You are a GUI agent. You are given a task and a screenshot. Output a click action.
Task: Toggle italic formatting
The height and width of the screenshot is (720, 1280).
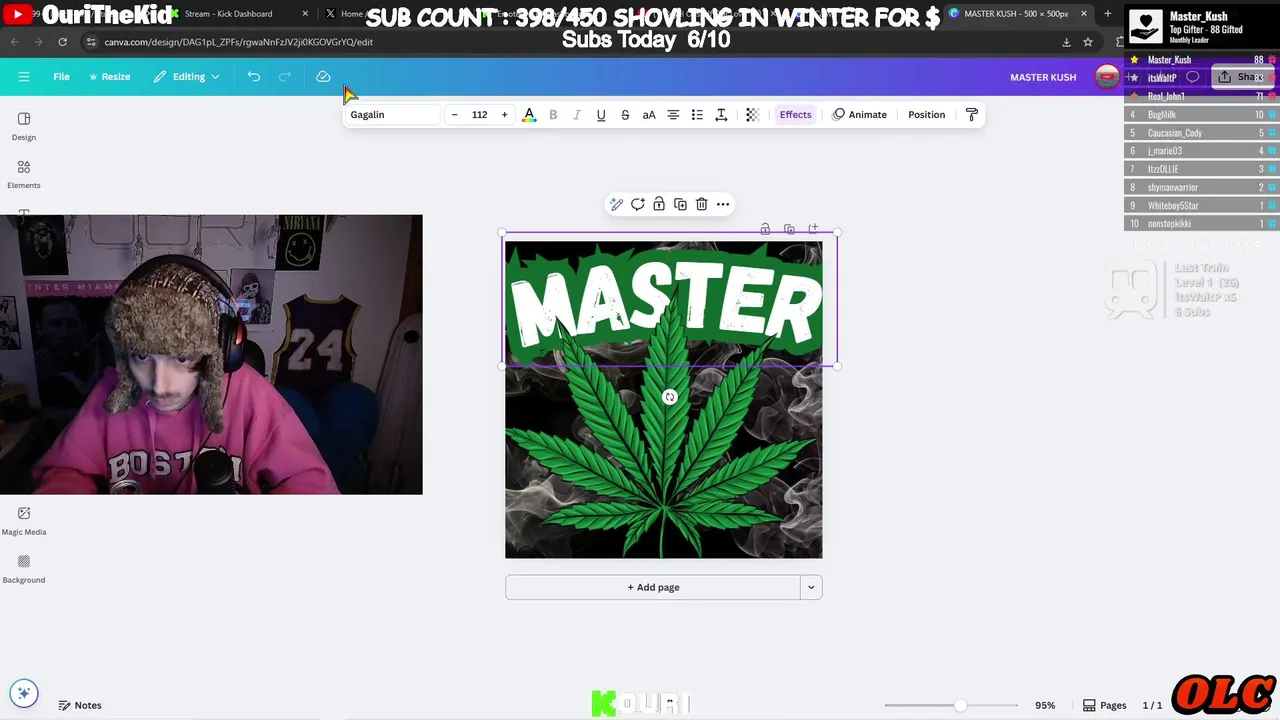577,115
